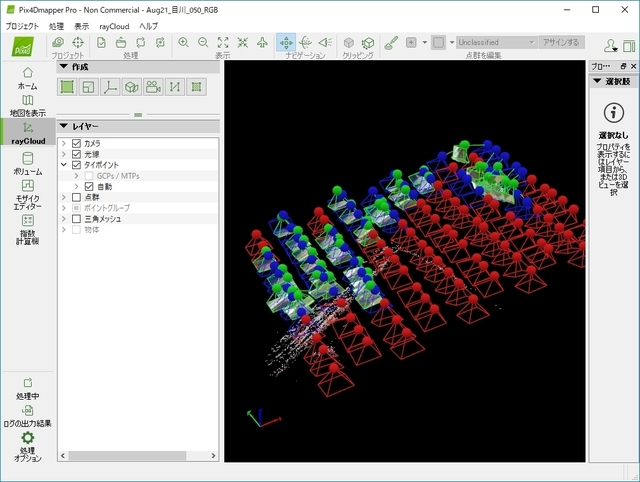The width and height of the screenshot is (640, 482).
Task: Open the map view (地図を表示)
Action: (27, 105)
